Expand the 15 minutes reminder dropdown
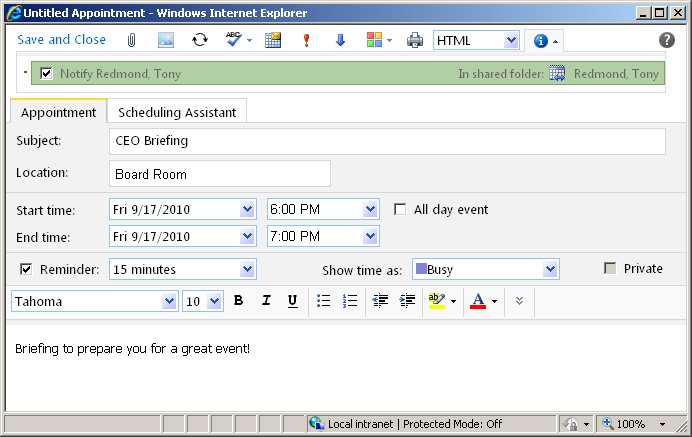This screenshot has width=692, height=437. tap(247, 269)
